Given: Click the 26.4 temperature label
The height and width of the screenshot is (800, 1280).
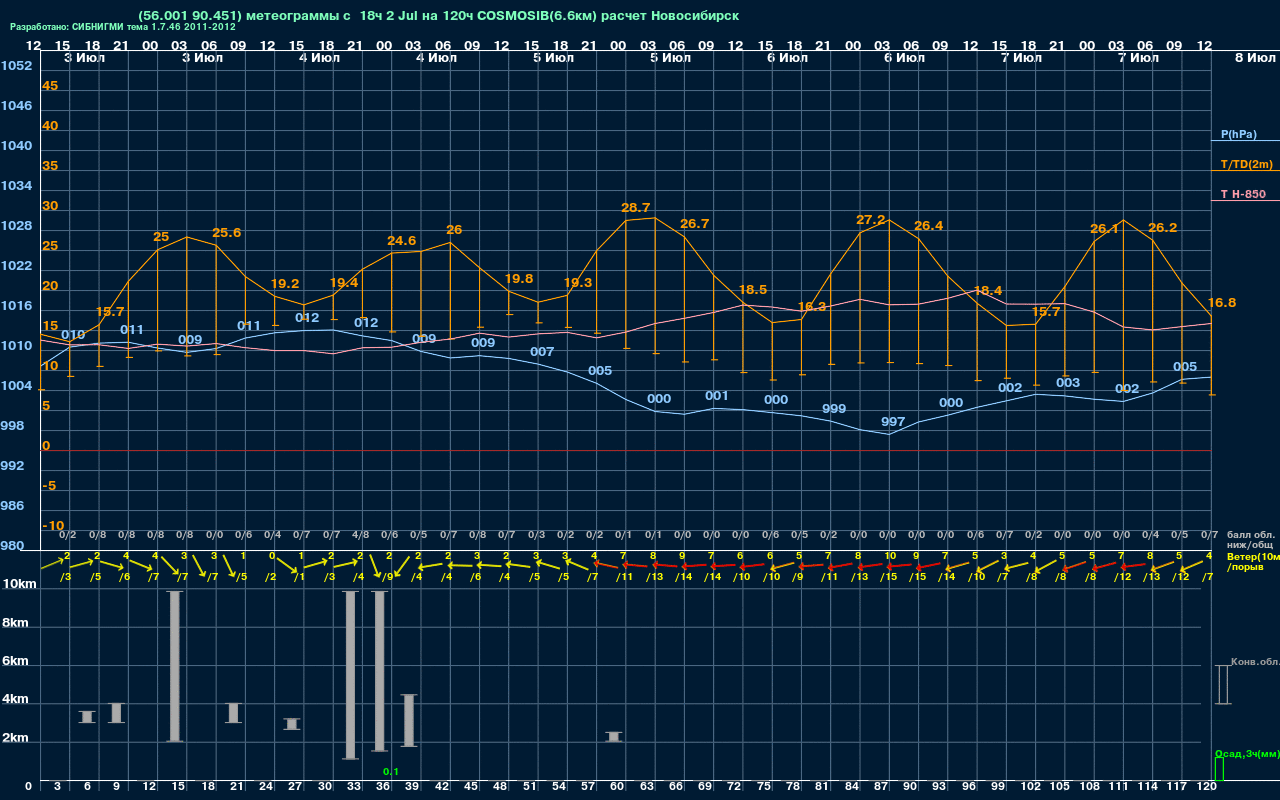Looking at the screenshot, I should (928, 226).
